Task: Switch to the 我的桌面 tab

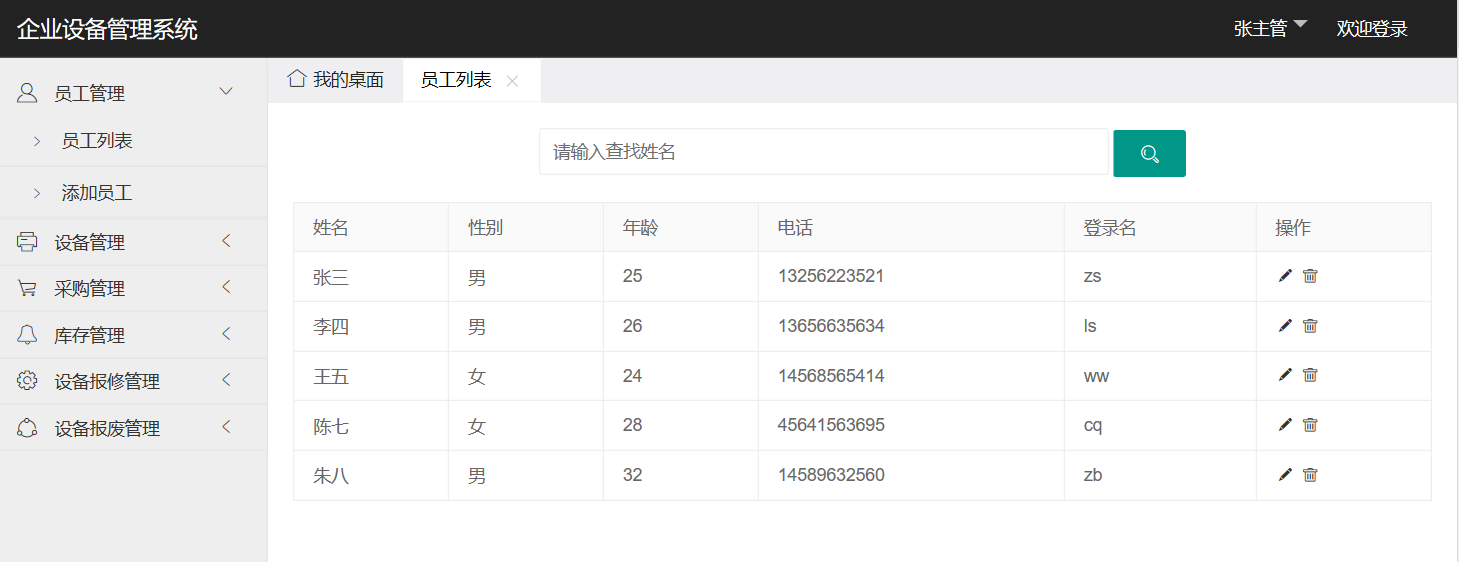Action: [x=336, y=80]
